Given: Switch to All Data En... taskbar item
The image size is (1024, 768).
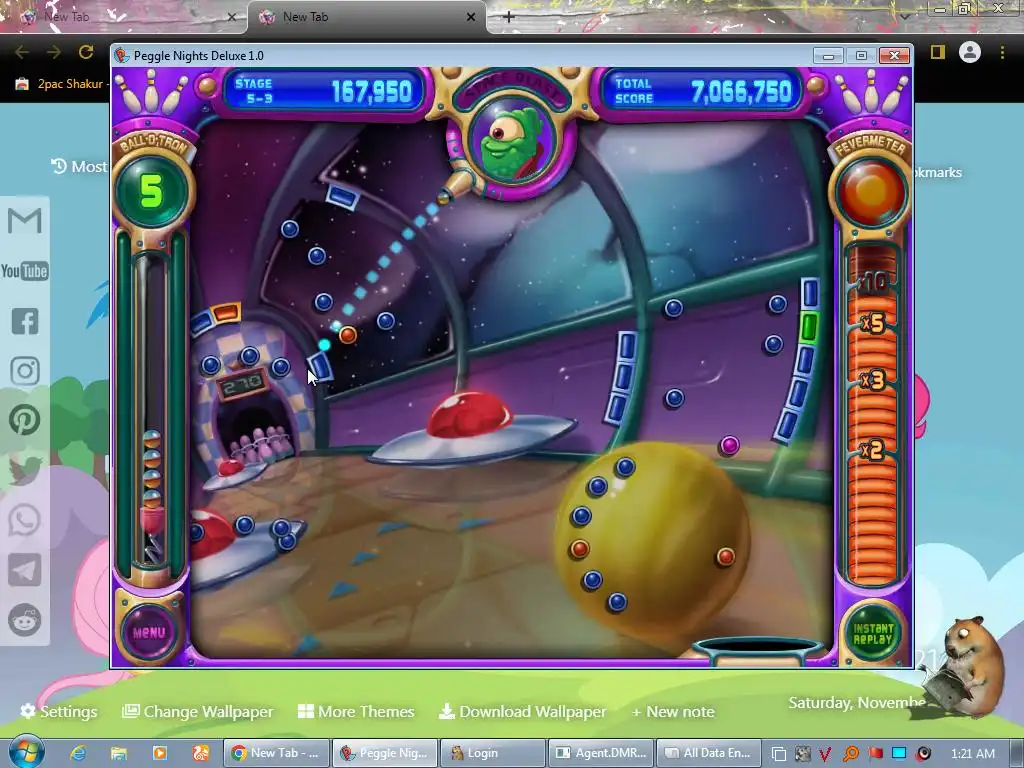Looking at the screenshot, I should [x=709, y=753].
